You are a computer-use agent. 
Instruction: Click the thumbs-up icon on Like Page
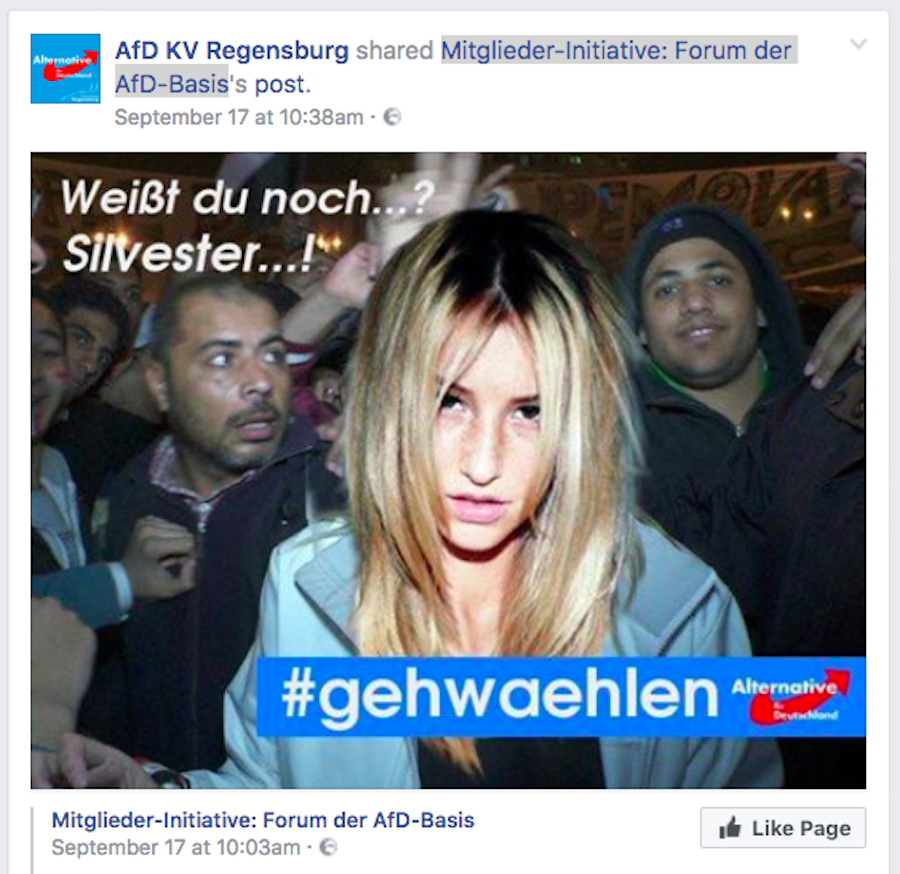click(x=730, y=828)
